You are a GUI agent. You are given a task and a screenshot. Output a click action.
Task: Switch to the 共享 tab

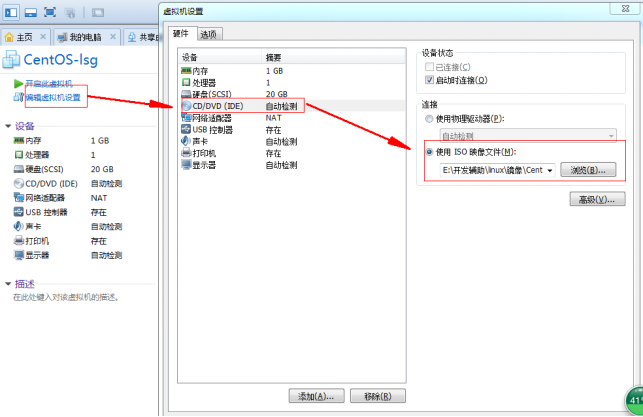(x=143, y=37)
